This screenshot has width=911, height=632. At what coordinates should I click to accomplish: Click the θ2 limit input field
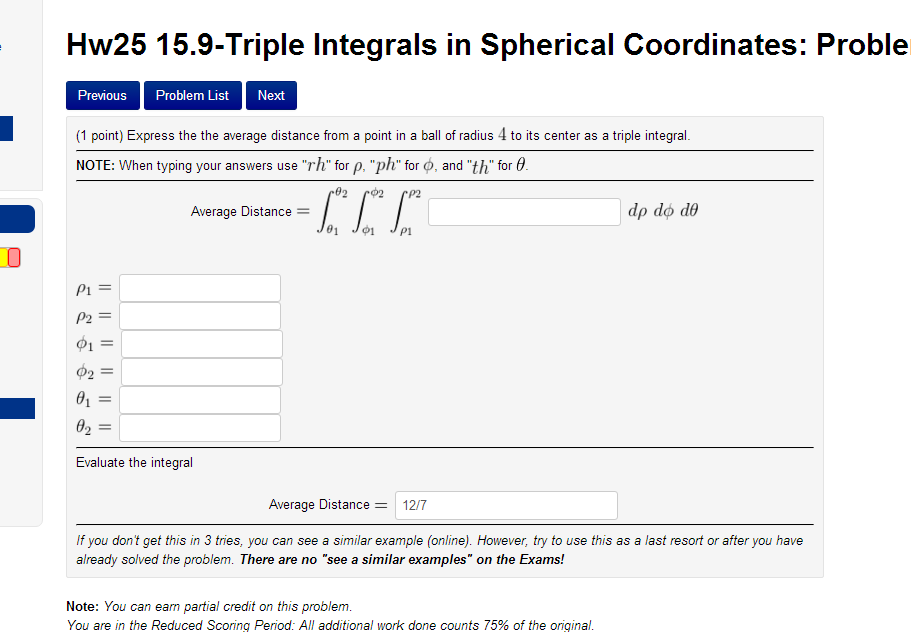click(x=200, y=428)
